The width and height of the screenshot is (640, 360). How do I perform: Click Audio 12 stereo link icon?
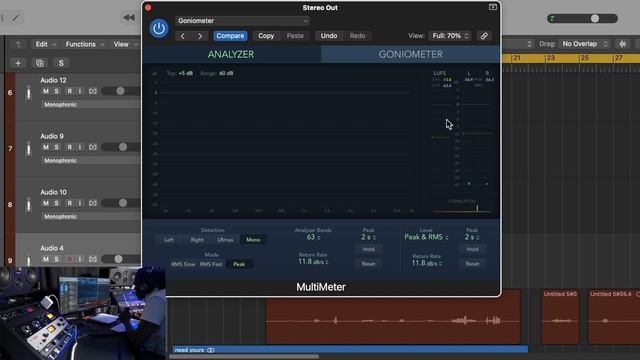[93, 91]
